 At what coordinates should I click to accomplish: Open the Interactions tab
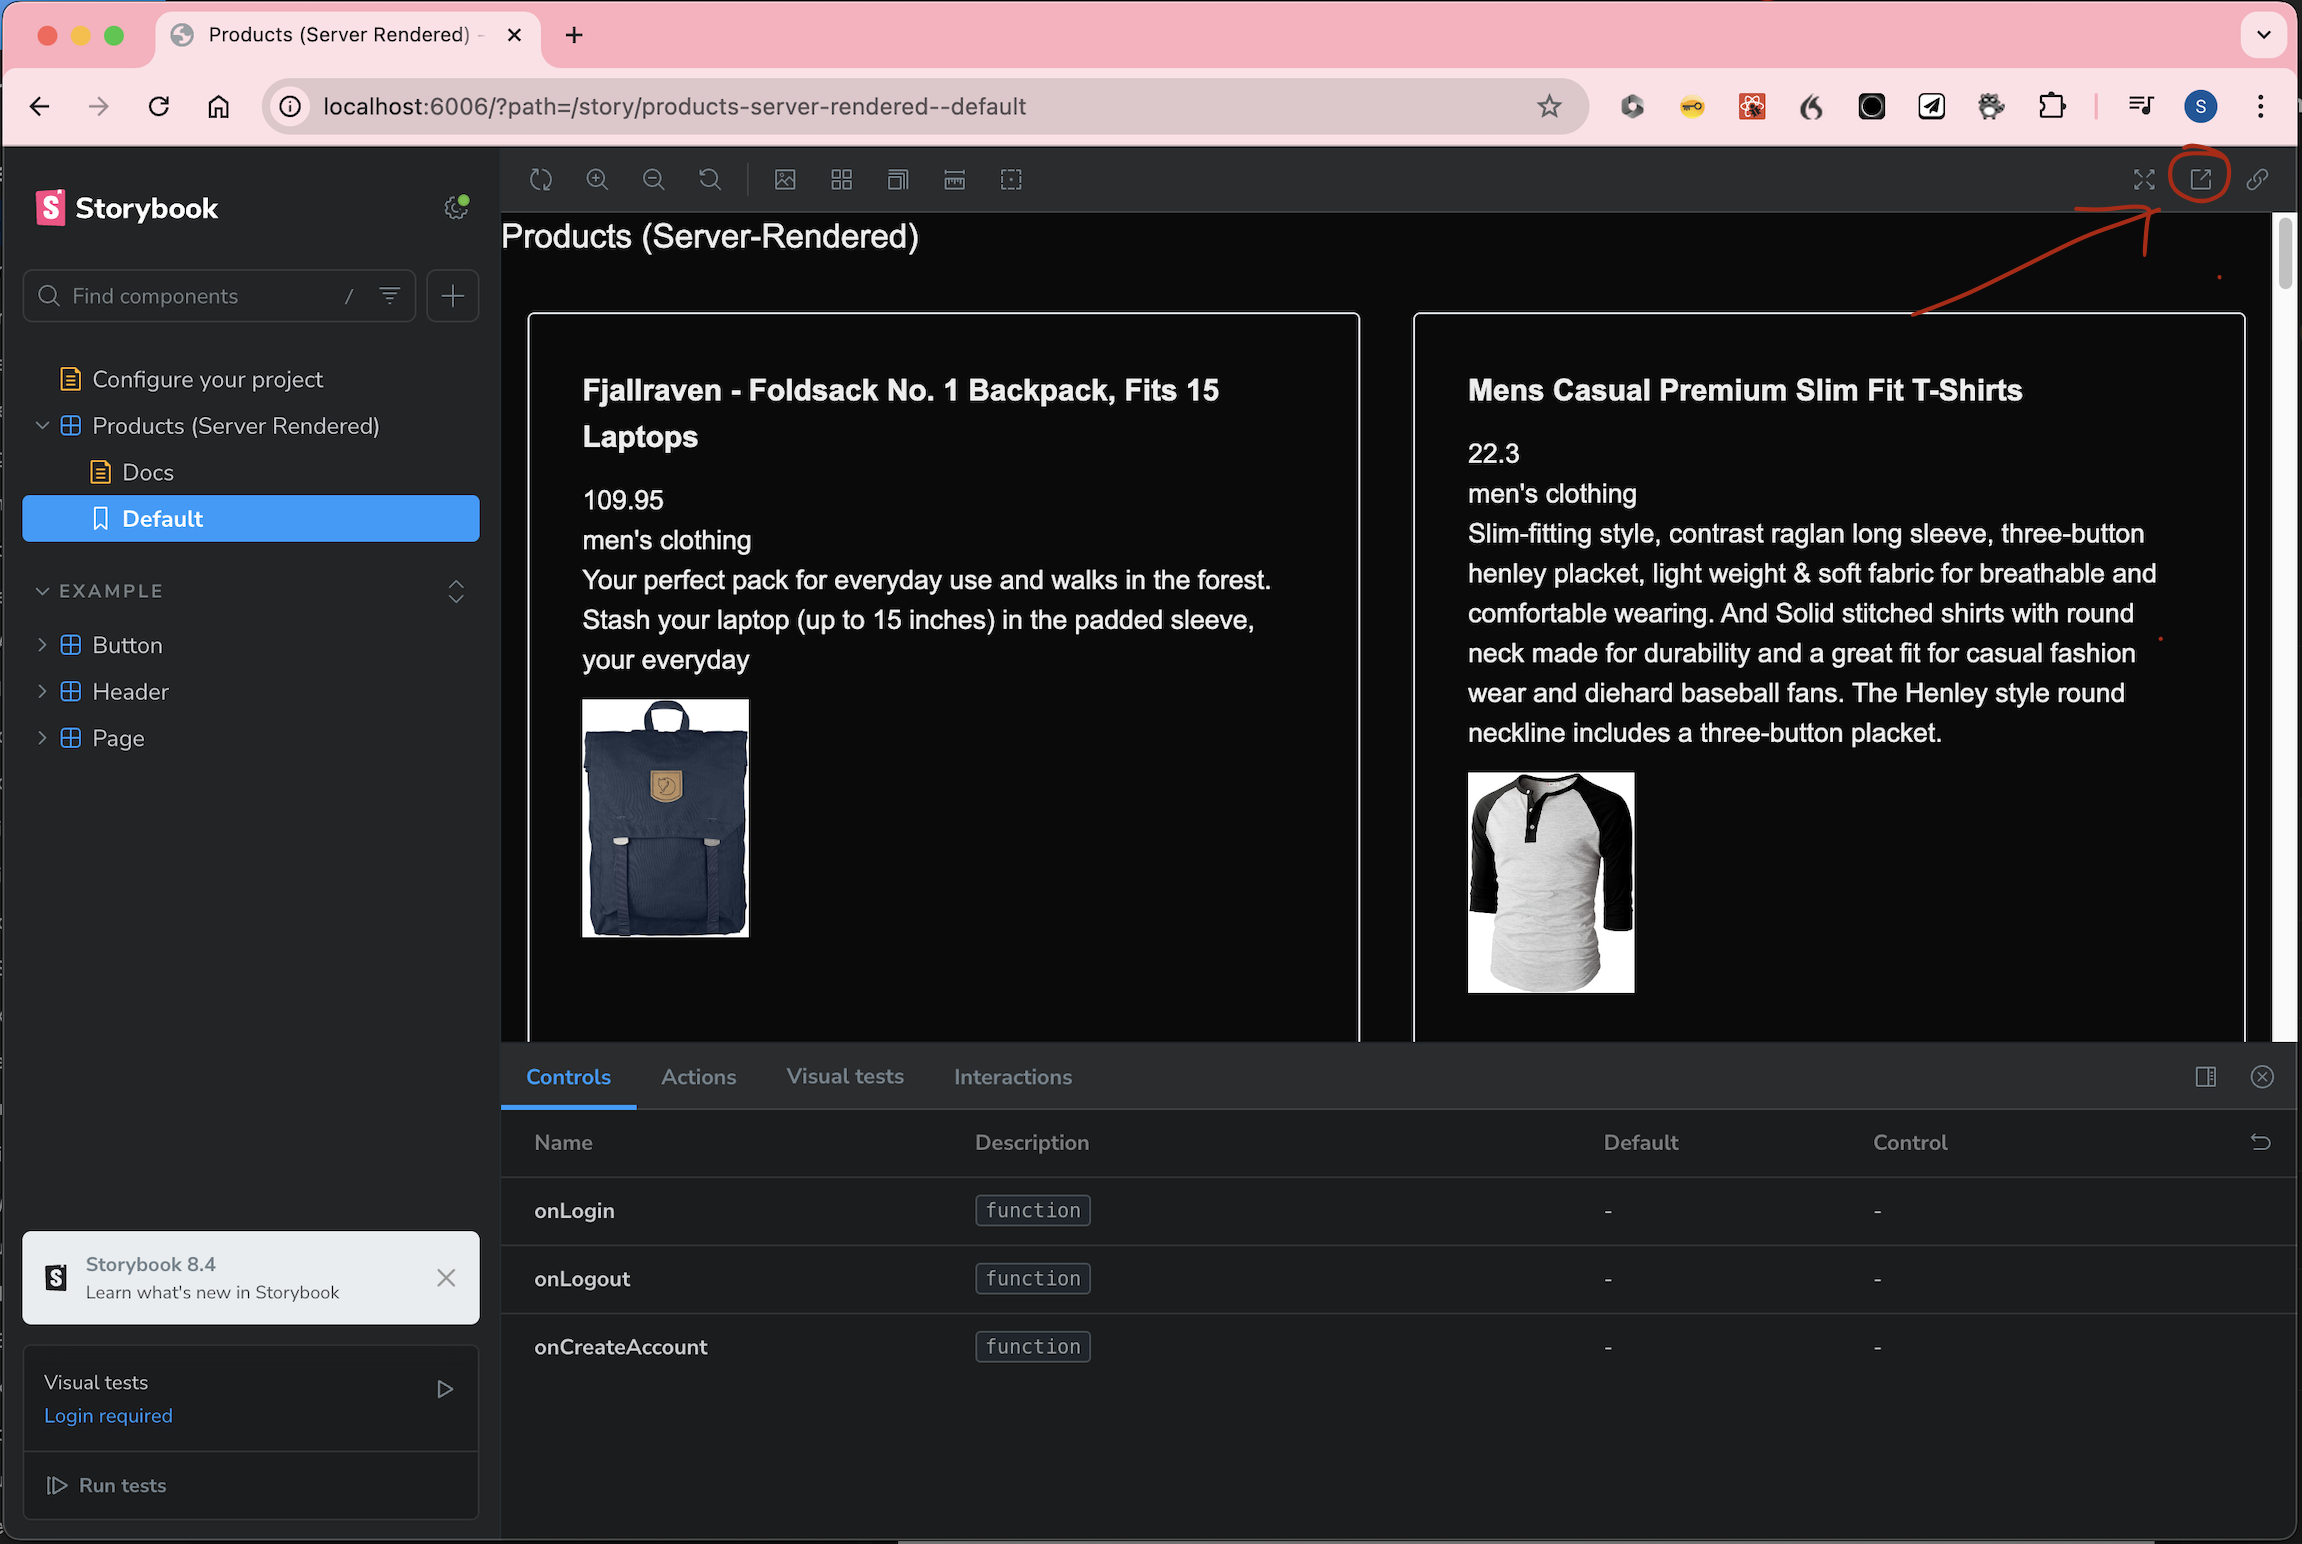point(1013,1077)
